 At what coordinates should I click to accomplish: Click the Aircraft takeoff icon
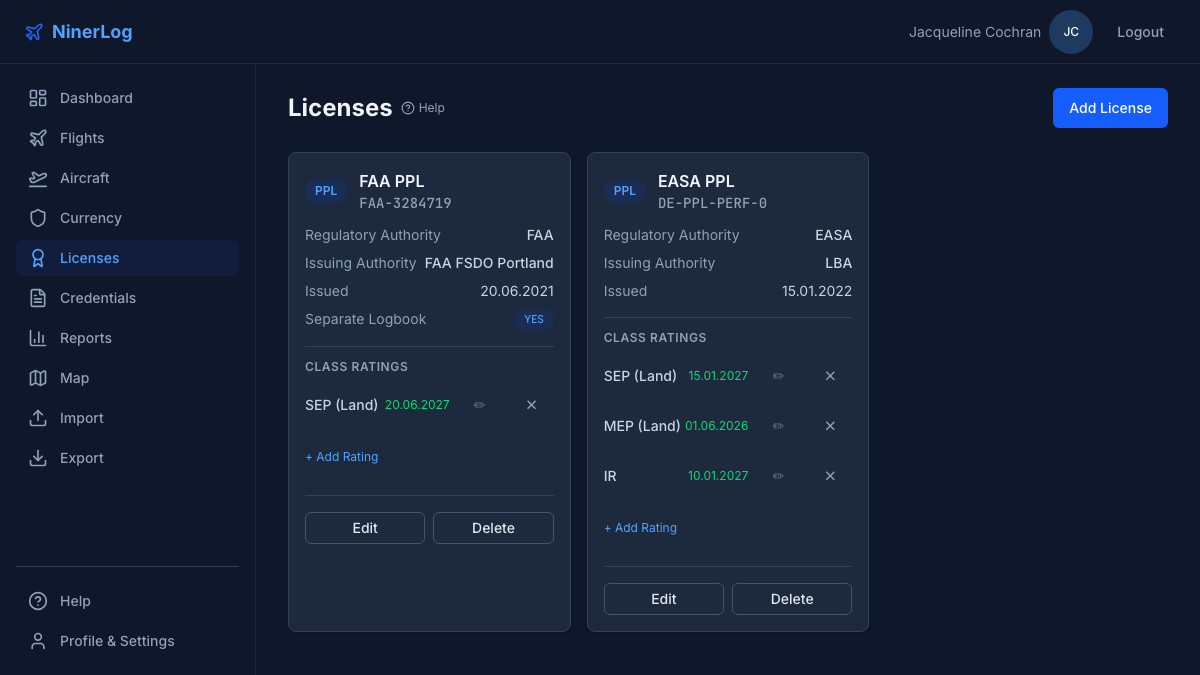[x=38, y=178]
